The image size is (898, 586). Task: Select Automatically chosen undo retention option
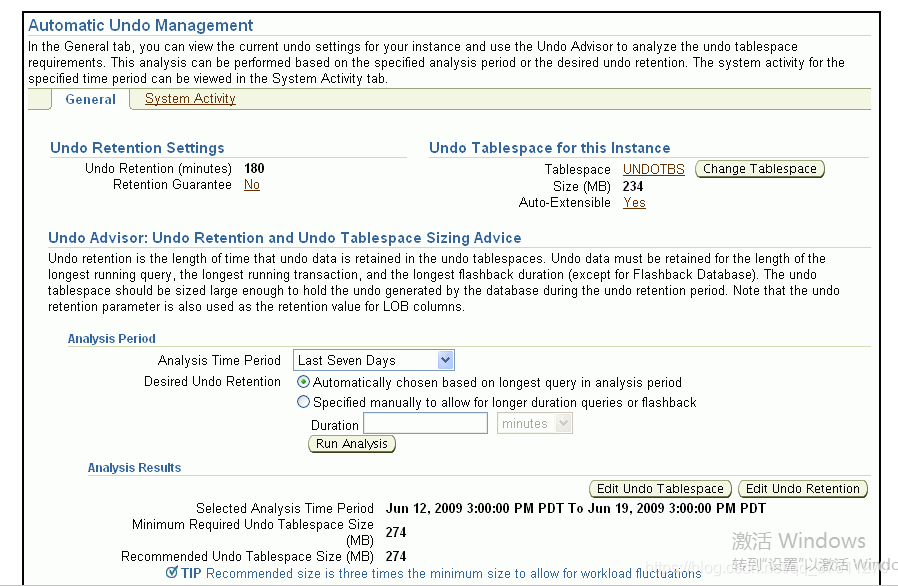tap(304, 382)
